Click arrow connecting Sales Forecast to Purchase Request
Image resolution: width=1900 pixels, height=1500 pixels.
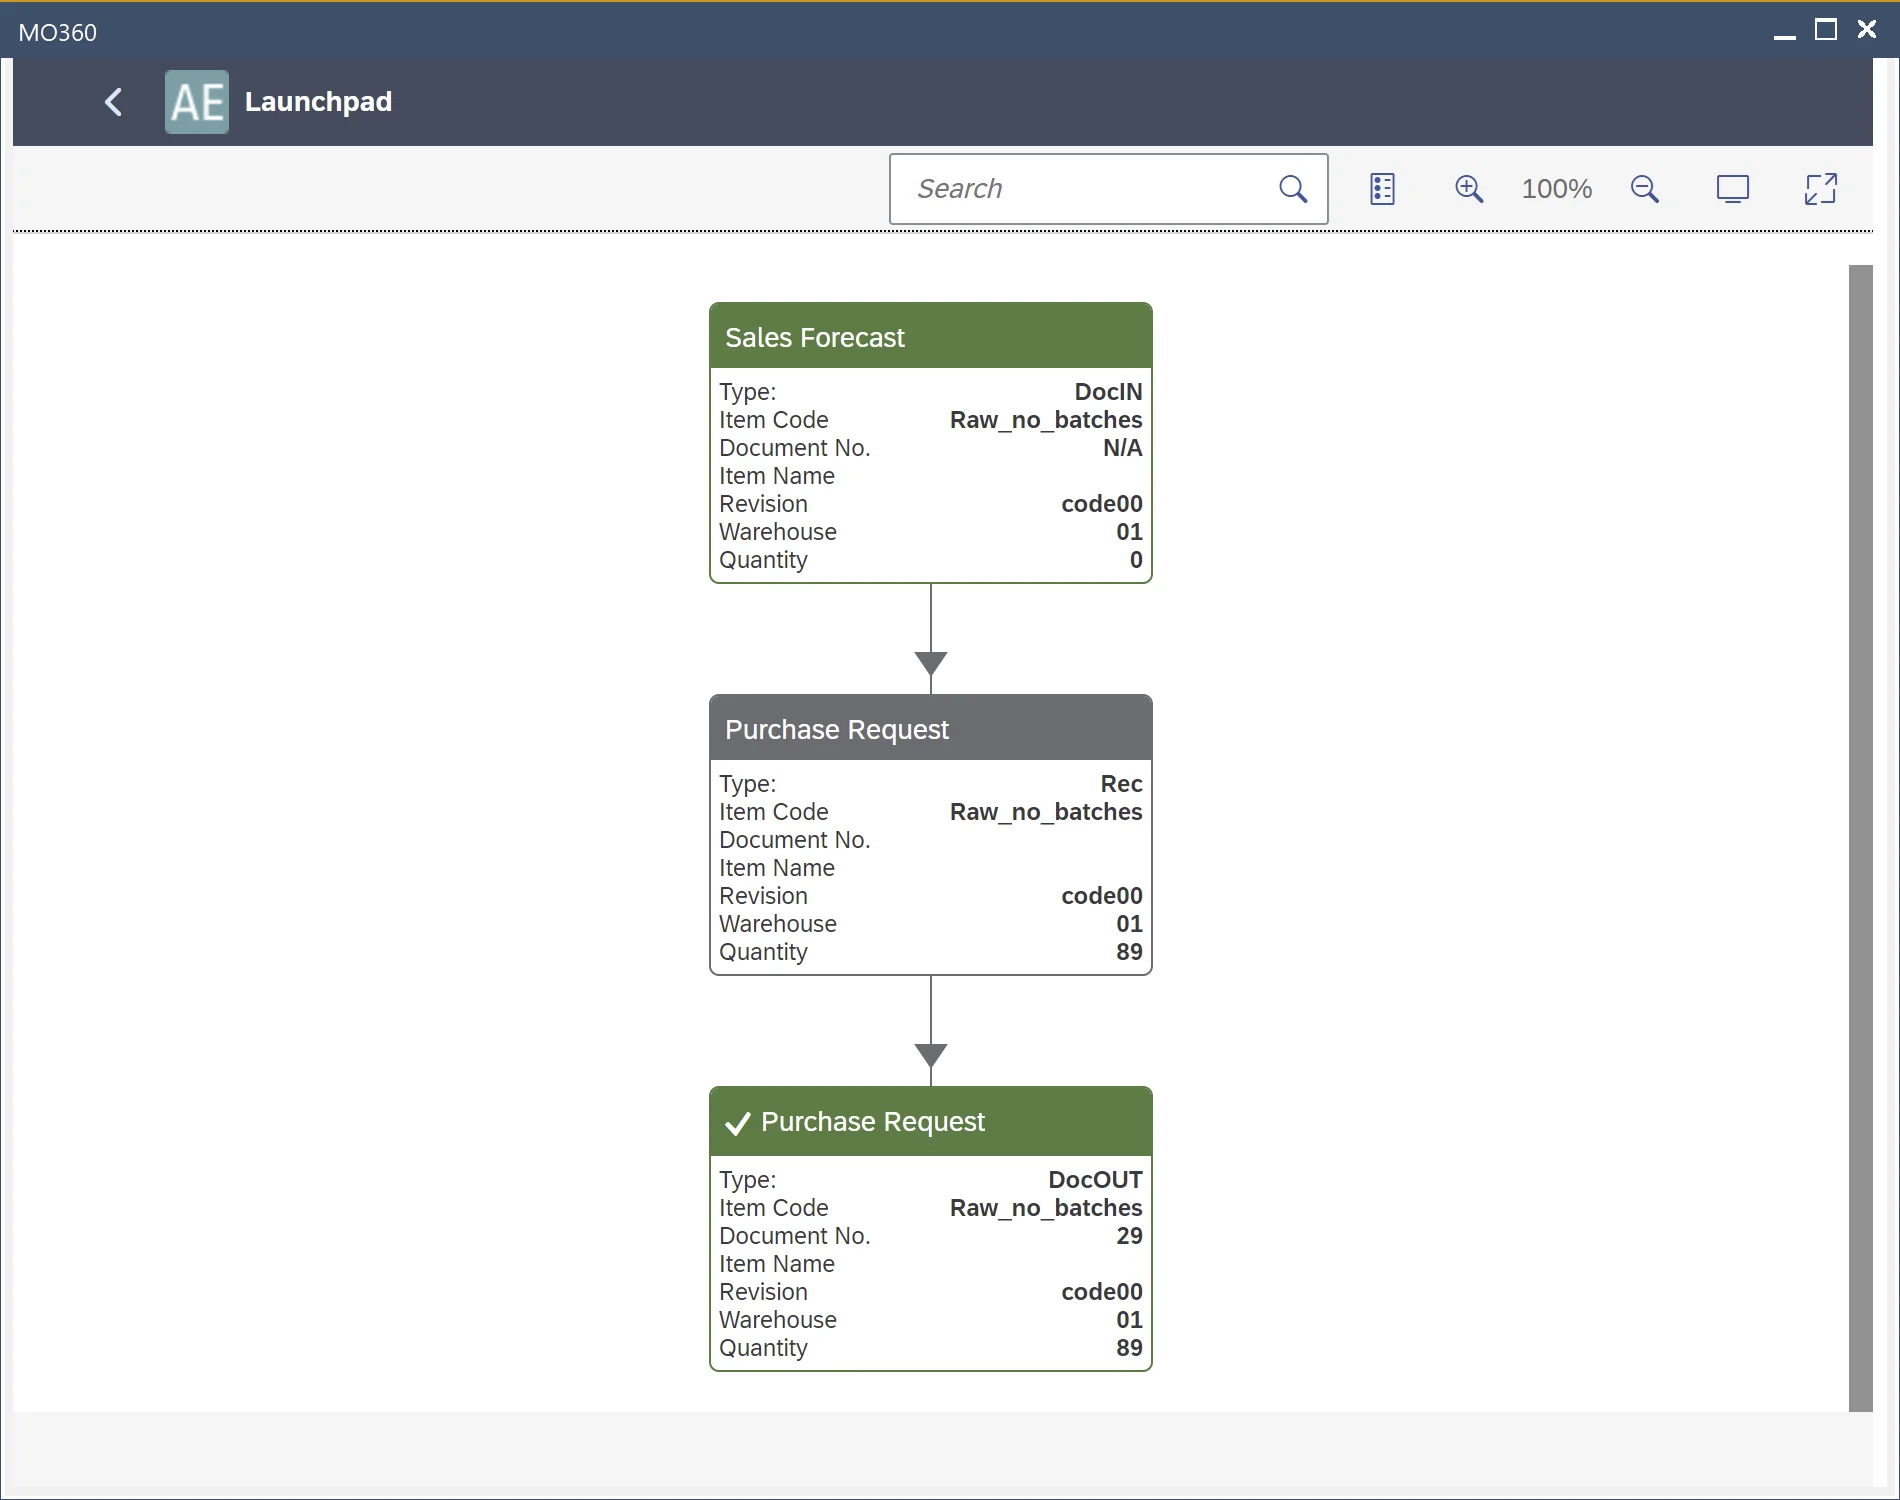pos(930,640)
